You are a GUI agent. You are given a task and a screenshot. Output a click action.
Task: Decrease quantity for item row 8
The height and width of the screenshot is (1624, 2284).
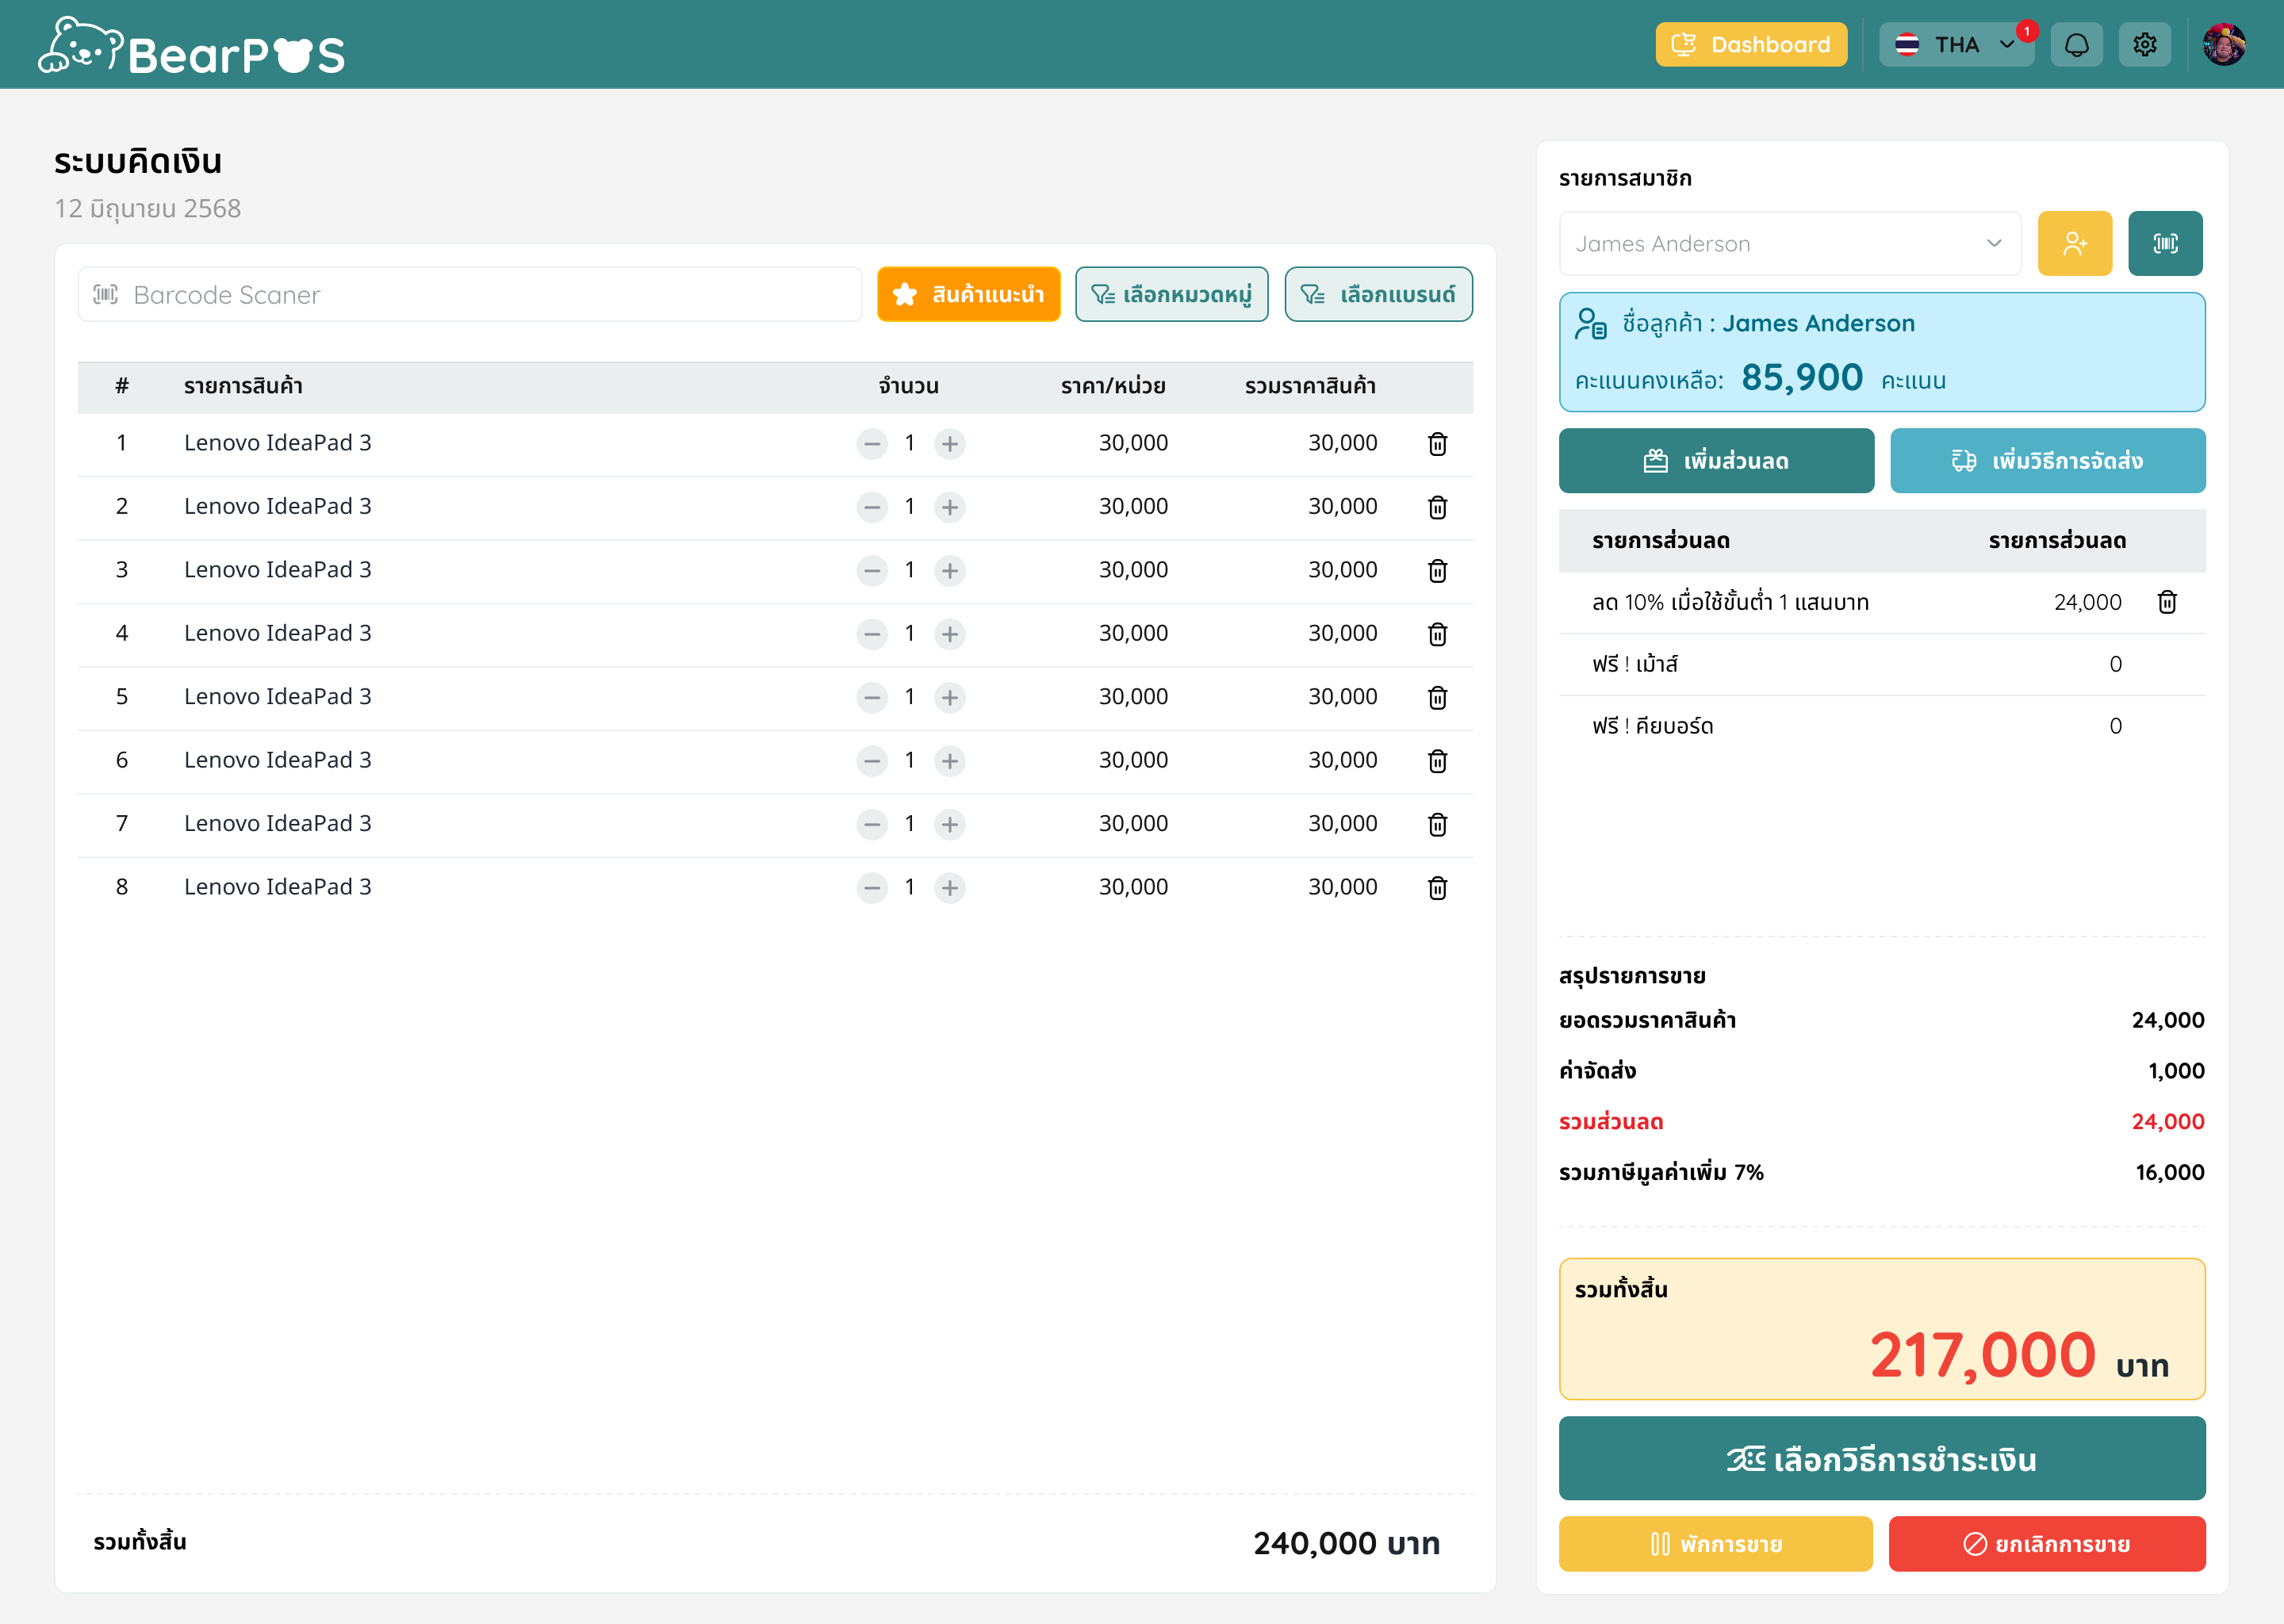pyautogui.click(x=872, y=888)
